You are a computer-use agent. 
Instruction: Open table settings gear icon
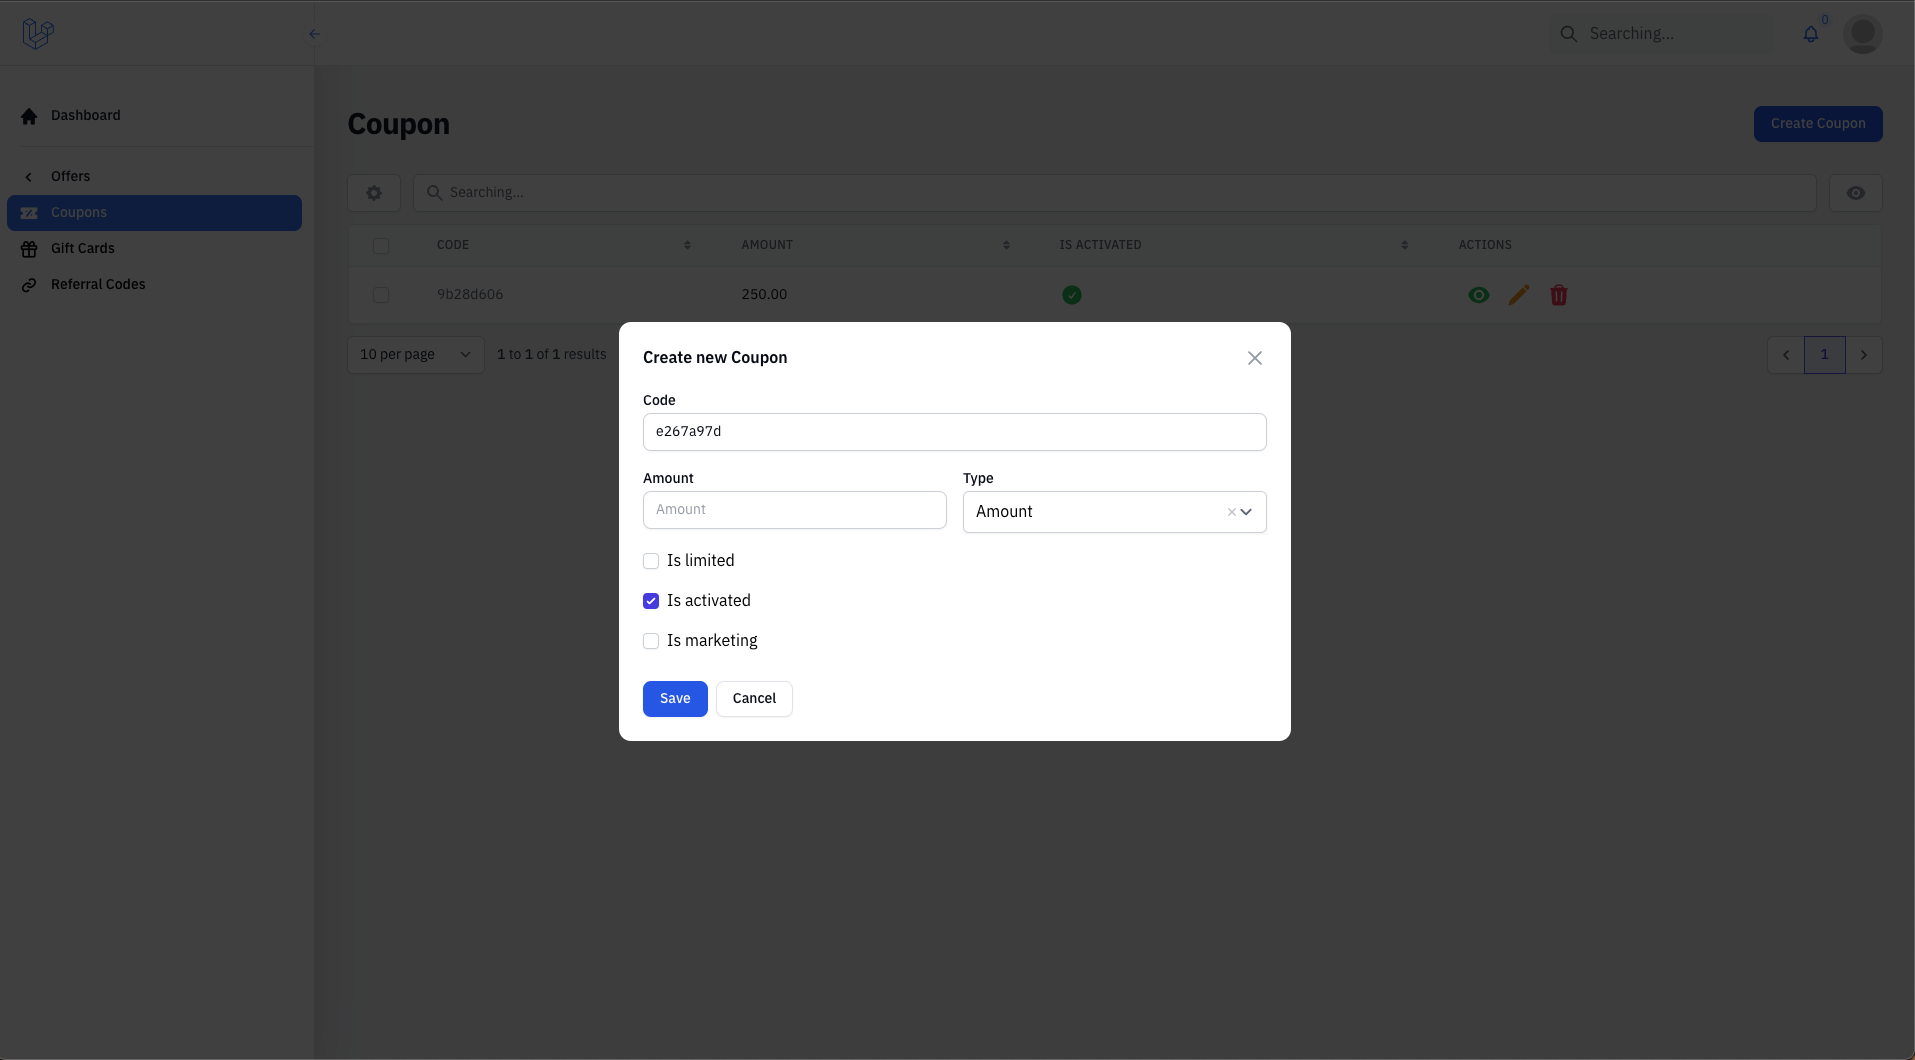pyautogui.click(x=374, y=193)
